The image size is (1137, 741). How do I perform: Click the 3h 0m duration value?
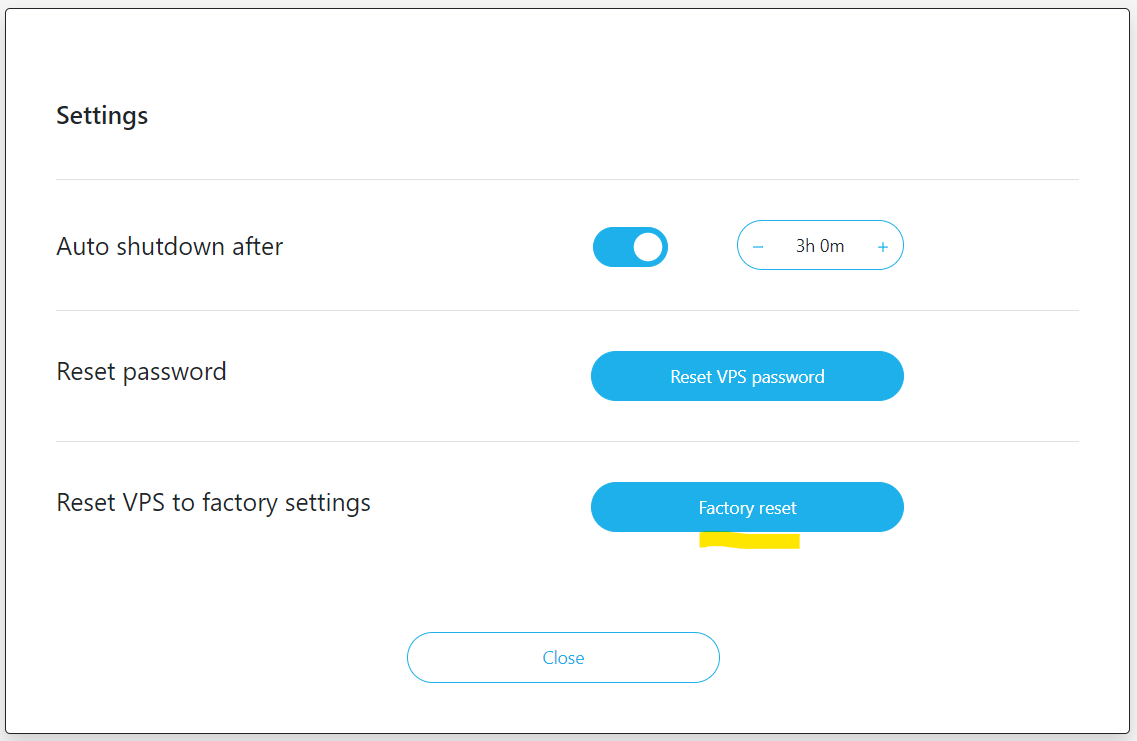[819, 246]
